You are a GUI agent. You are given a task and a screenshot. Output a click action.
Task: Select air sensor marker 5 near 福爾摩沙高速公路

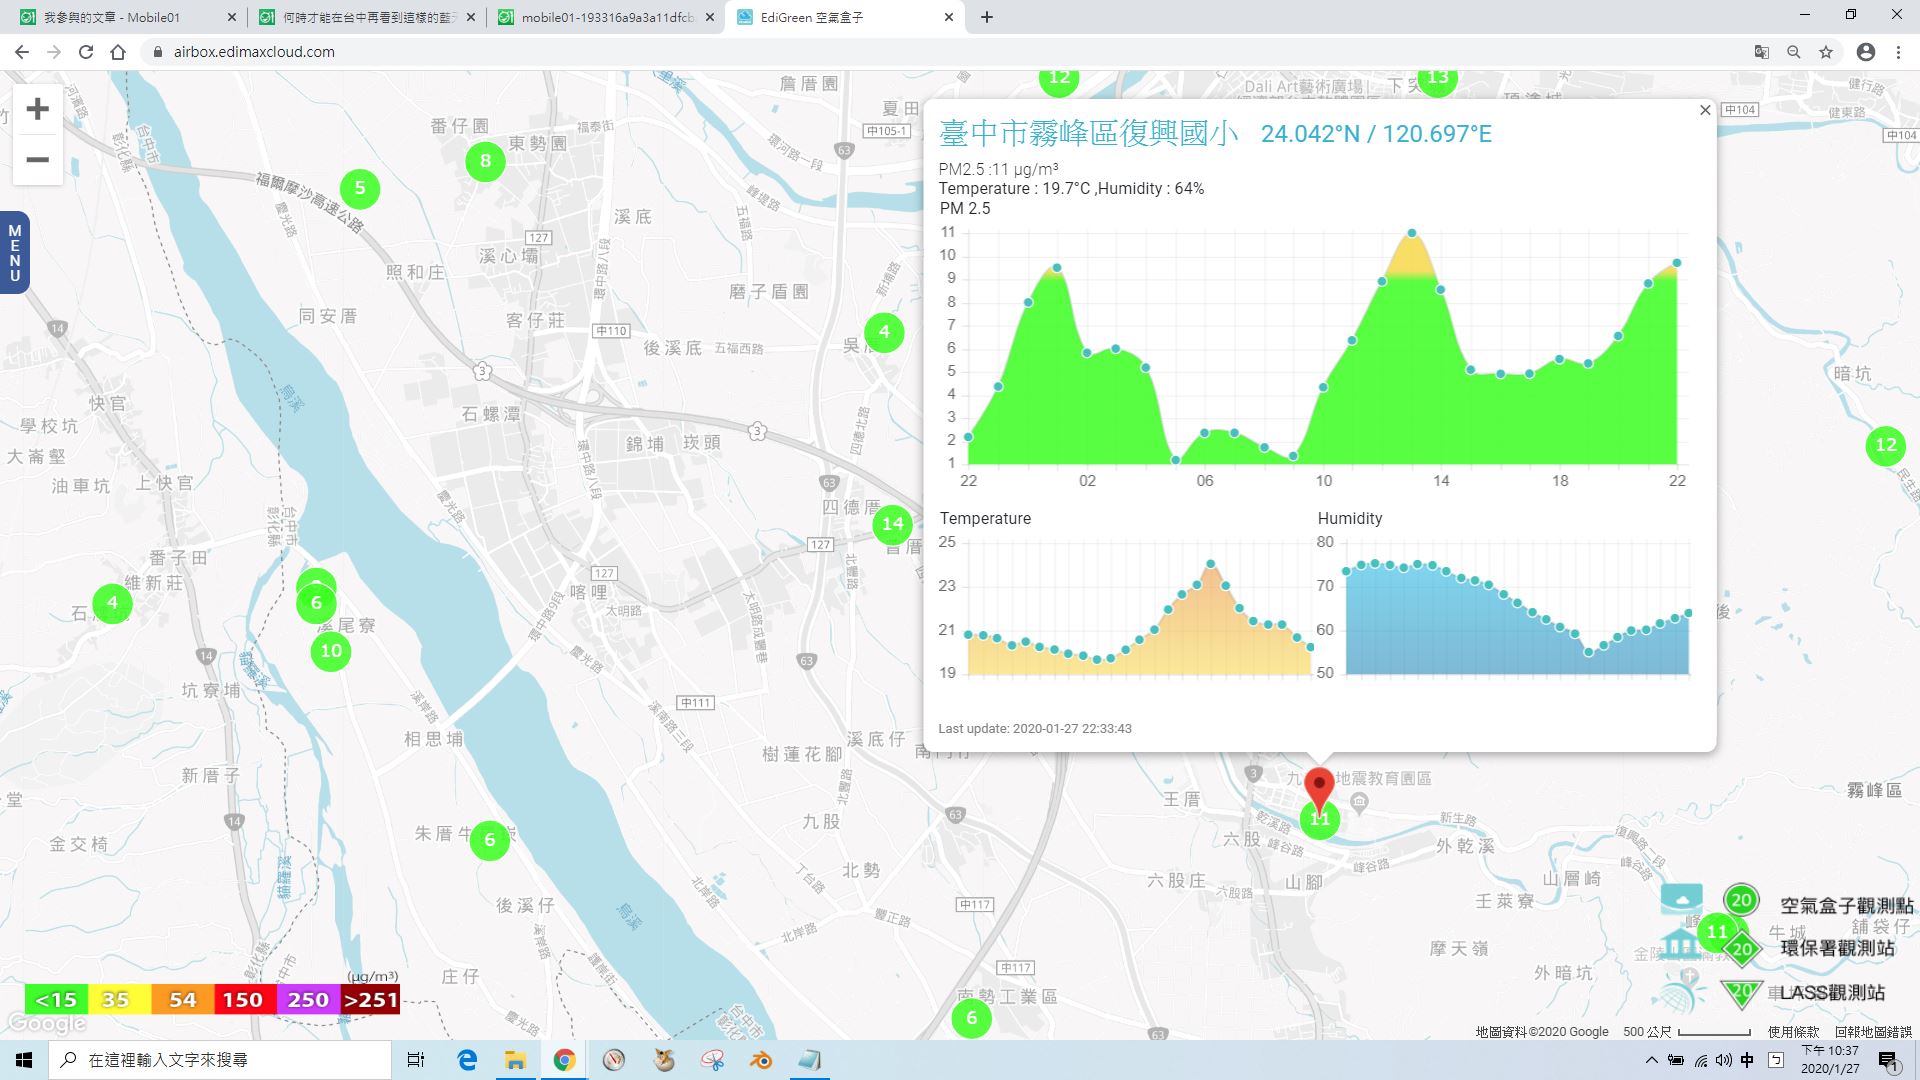point(360,188)
